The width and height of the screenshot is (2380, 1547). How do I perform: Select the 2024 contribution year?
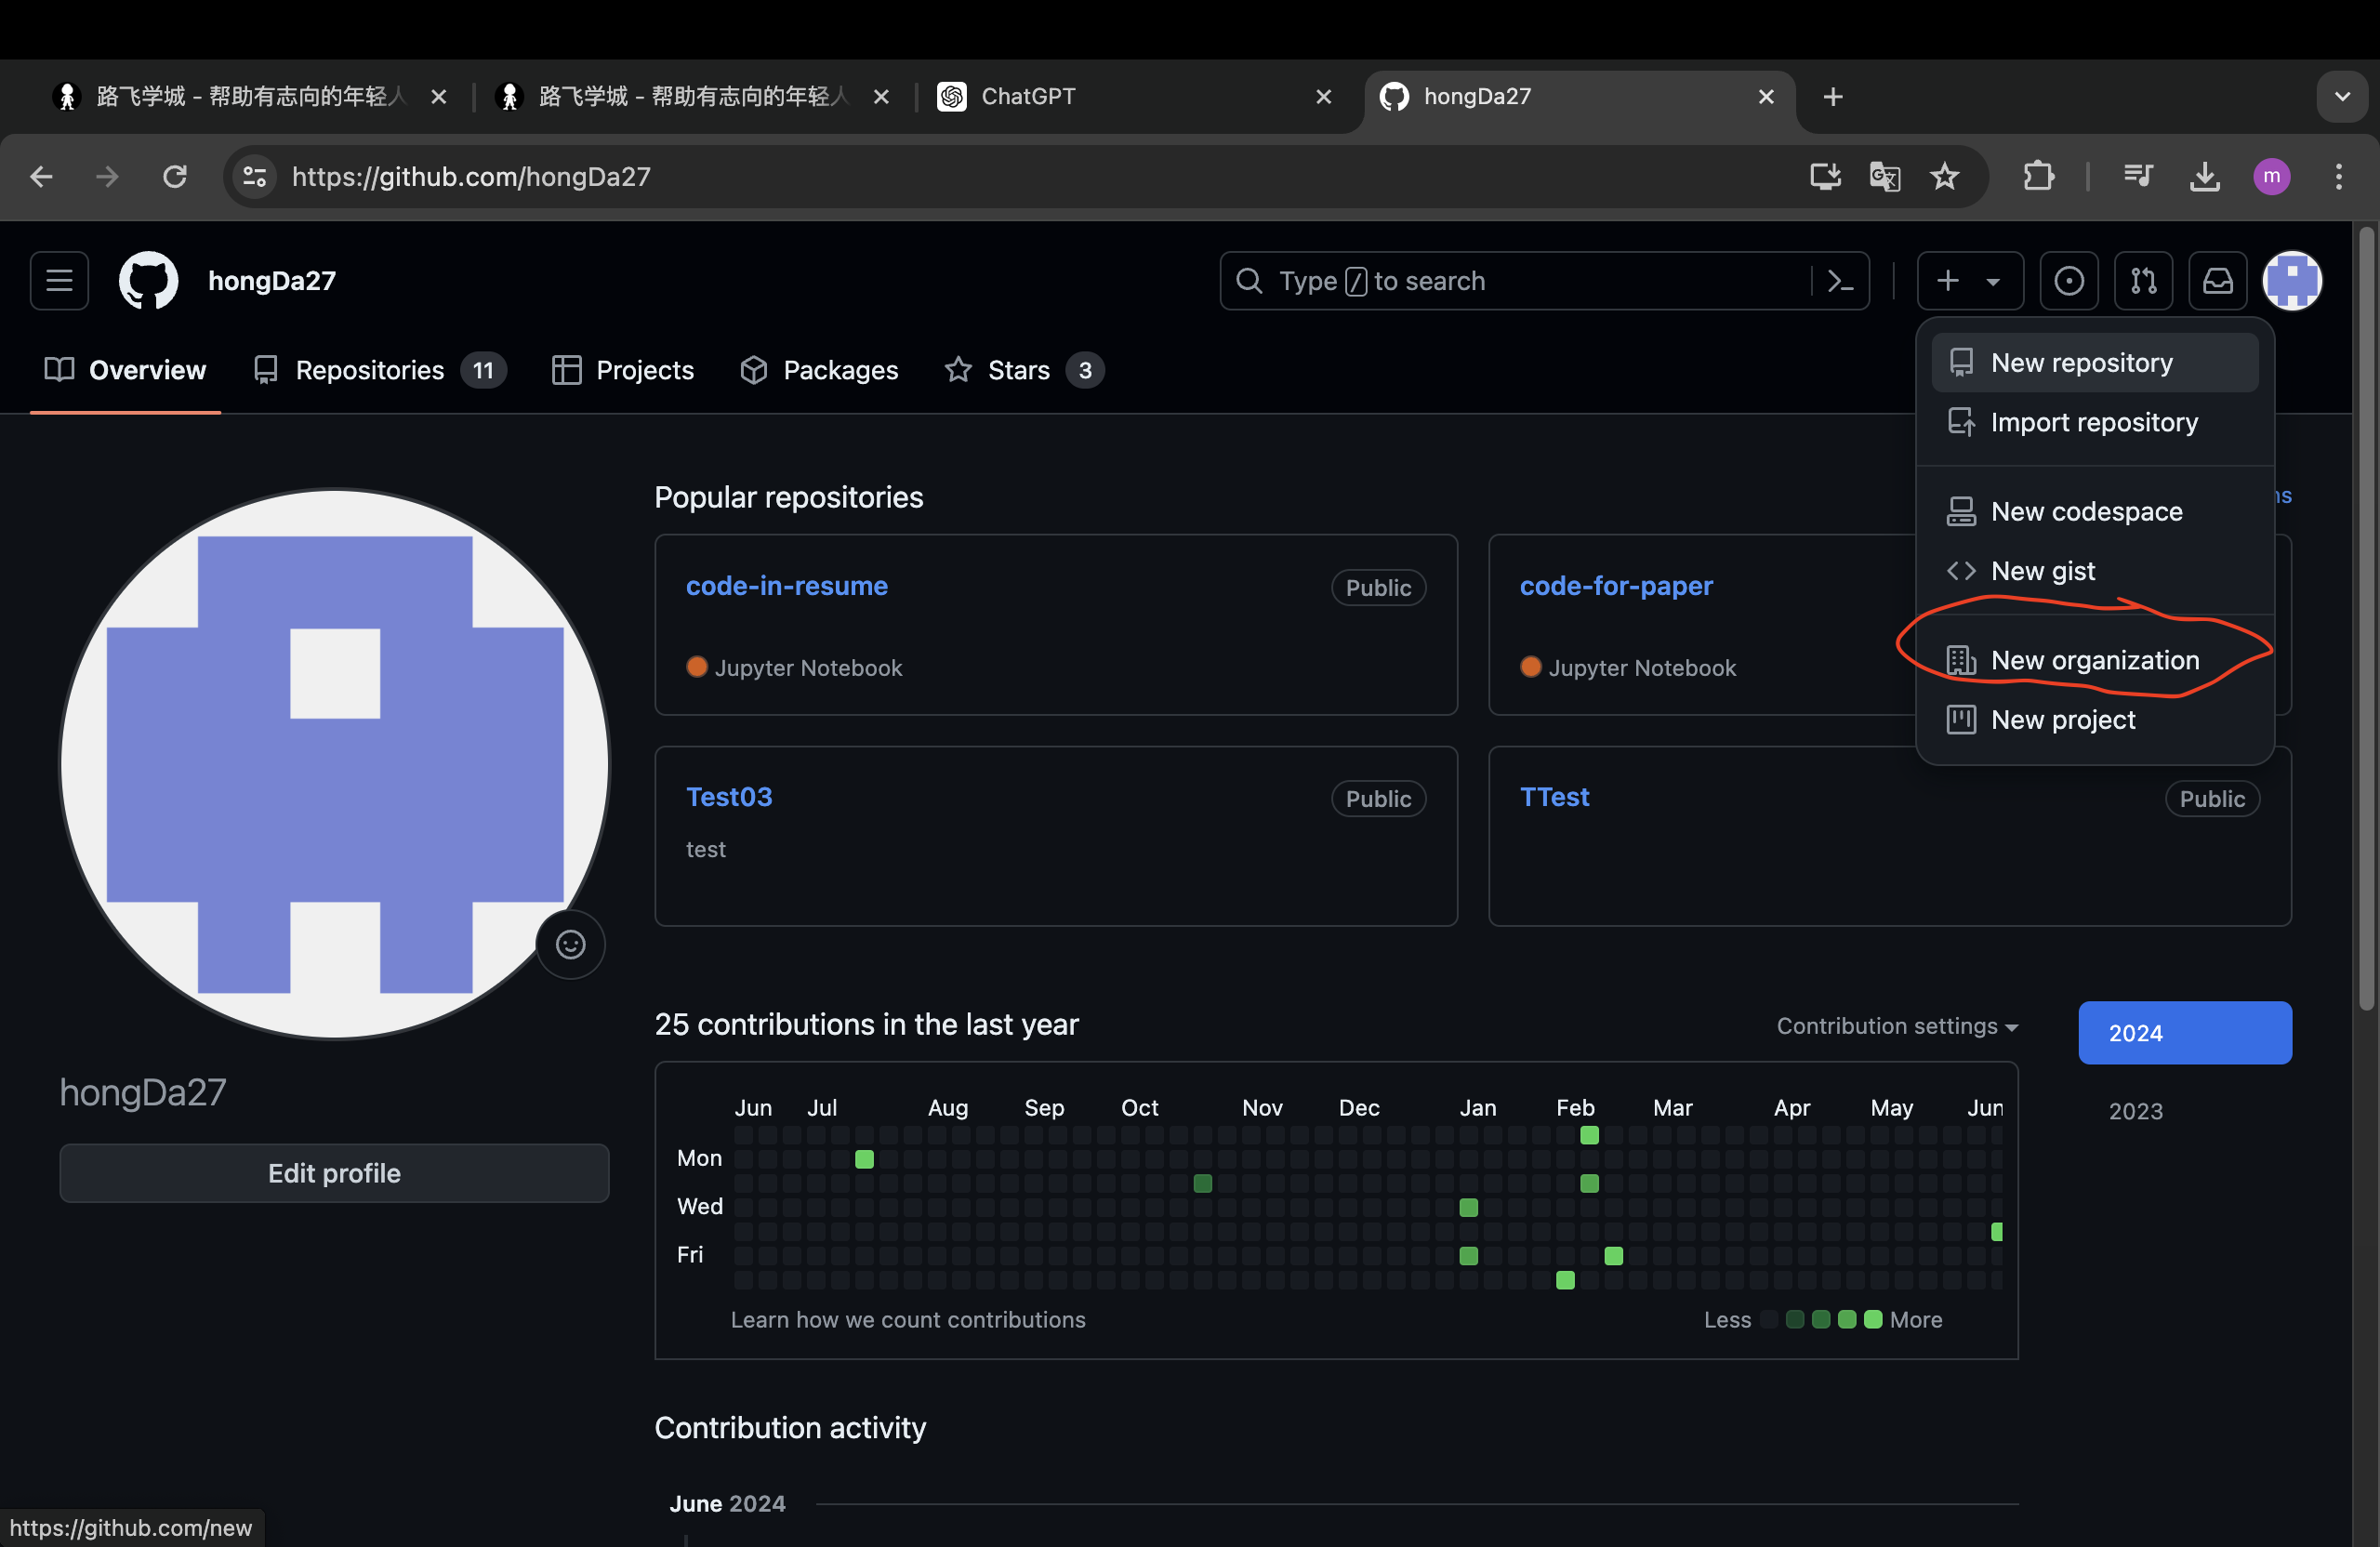2185,1033
